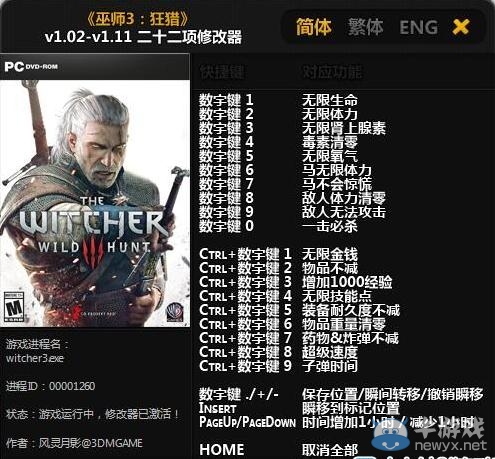495x459 pixels.
Task: Switch language to 繁体 Traditional Chinese
Action: point(365,27)
